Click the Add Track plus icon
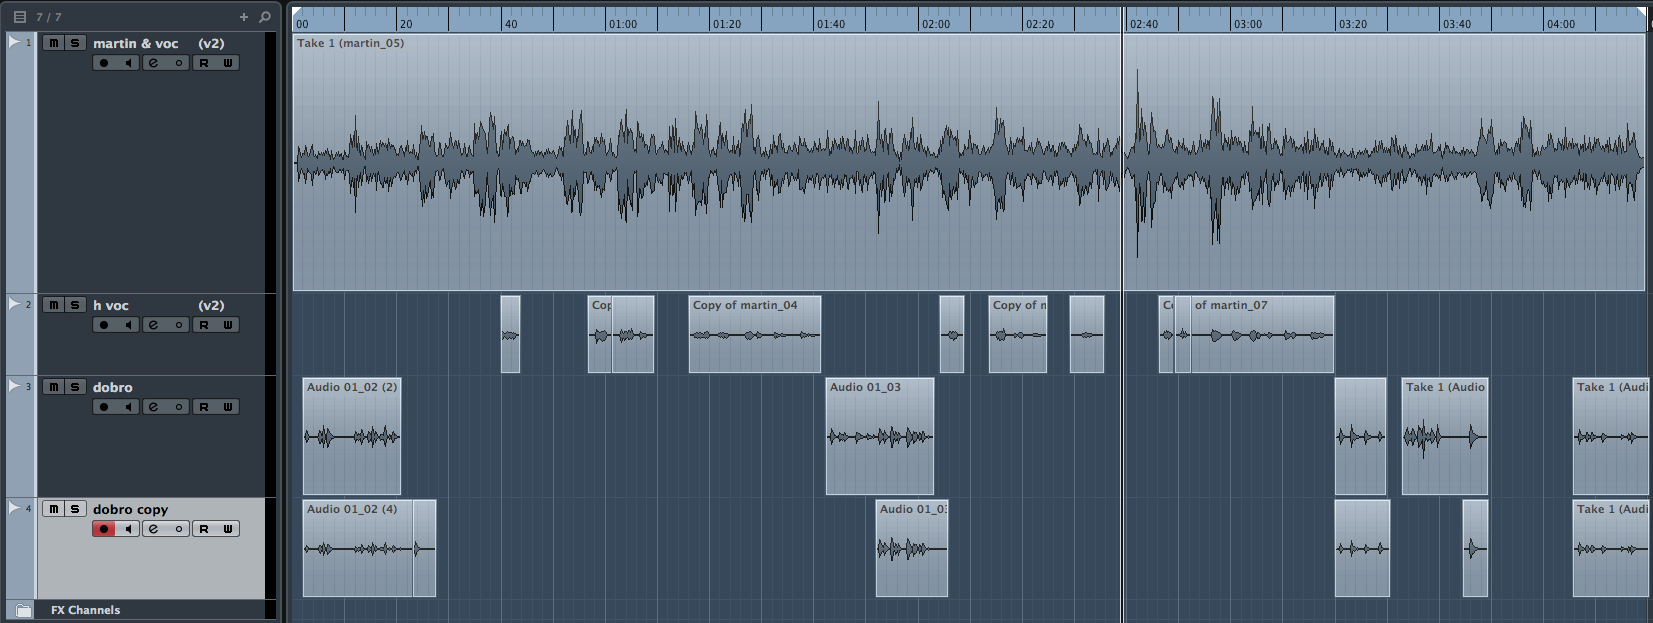The image size is (1653, 623). 243,17
